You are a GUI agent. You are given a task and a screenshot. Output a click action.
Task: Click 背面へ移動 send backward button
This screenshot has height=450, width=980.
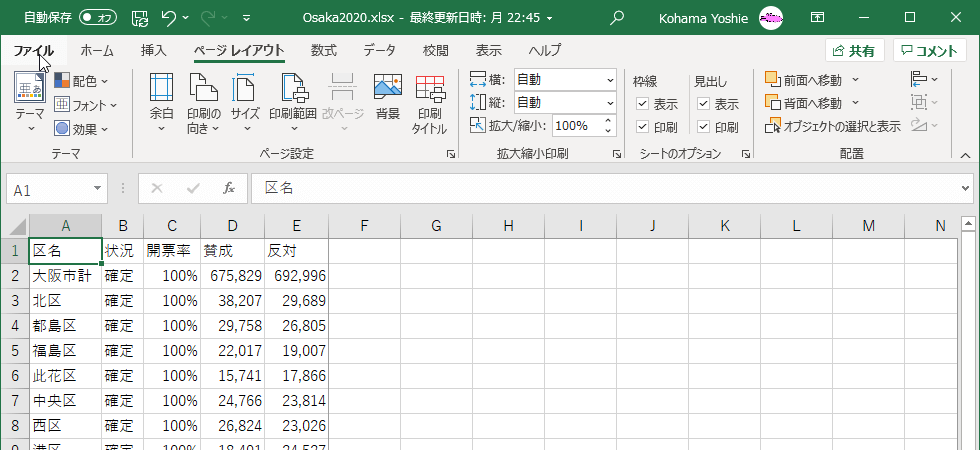pos(804,102)
